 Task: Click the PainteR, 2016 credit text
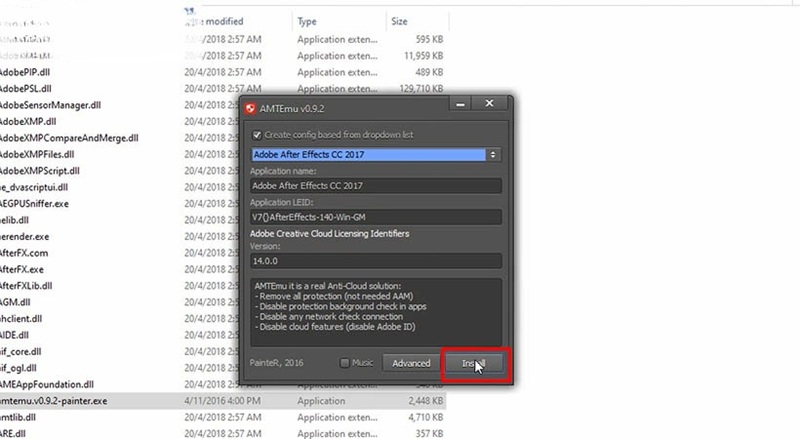click(x=277, y=363)
